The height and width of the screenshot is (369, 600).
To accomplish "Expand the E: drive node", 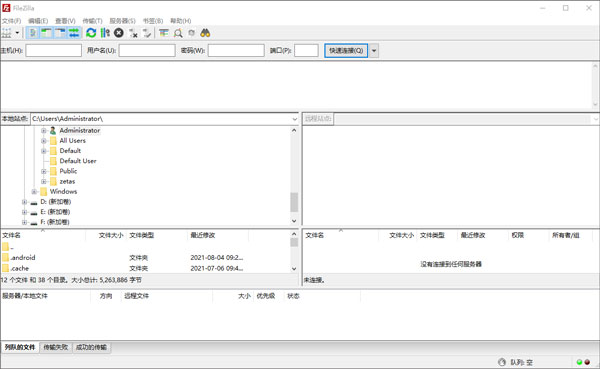I will click(24, 212).
